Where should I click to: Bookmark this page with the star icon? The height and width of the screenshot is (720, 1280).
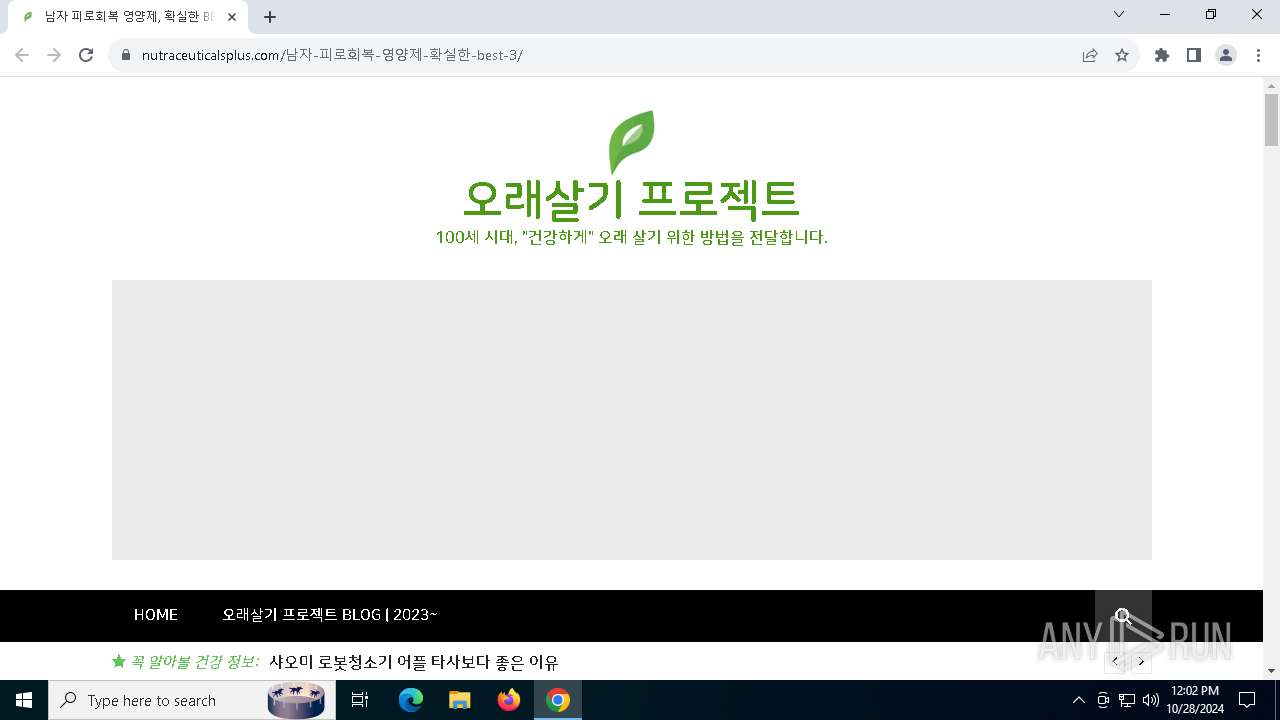tap(1122, 55)
